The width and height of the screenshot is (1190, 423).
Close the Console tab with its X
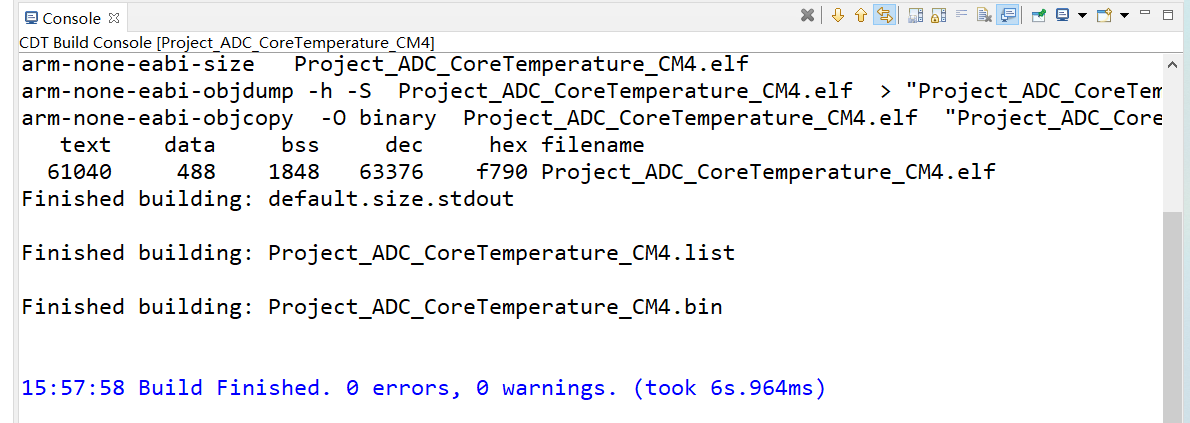(x=113, y=18)
